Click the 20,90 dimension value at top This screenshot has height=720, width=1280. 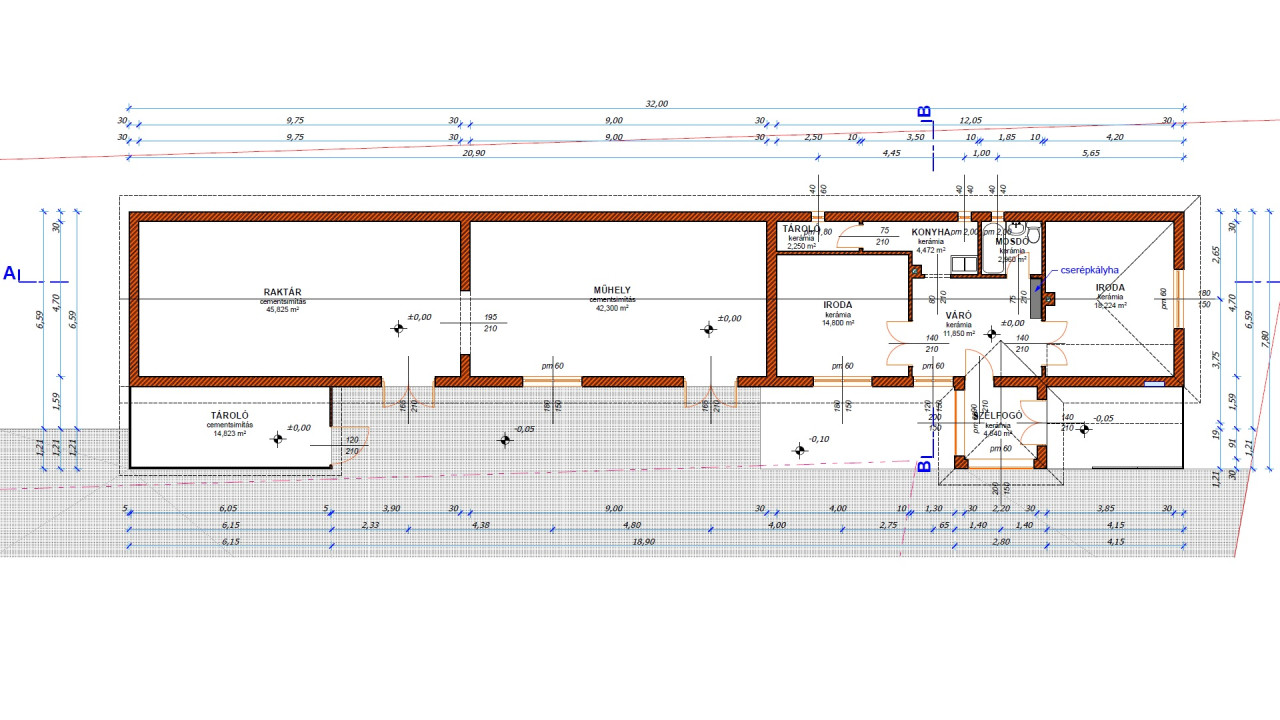(x=474, y=153)
